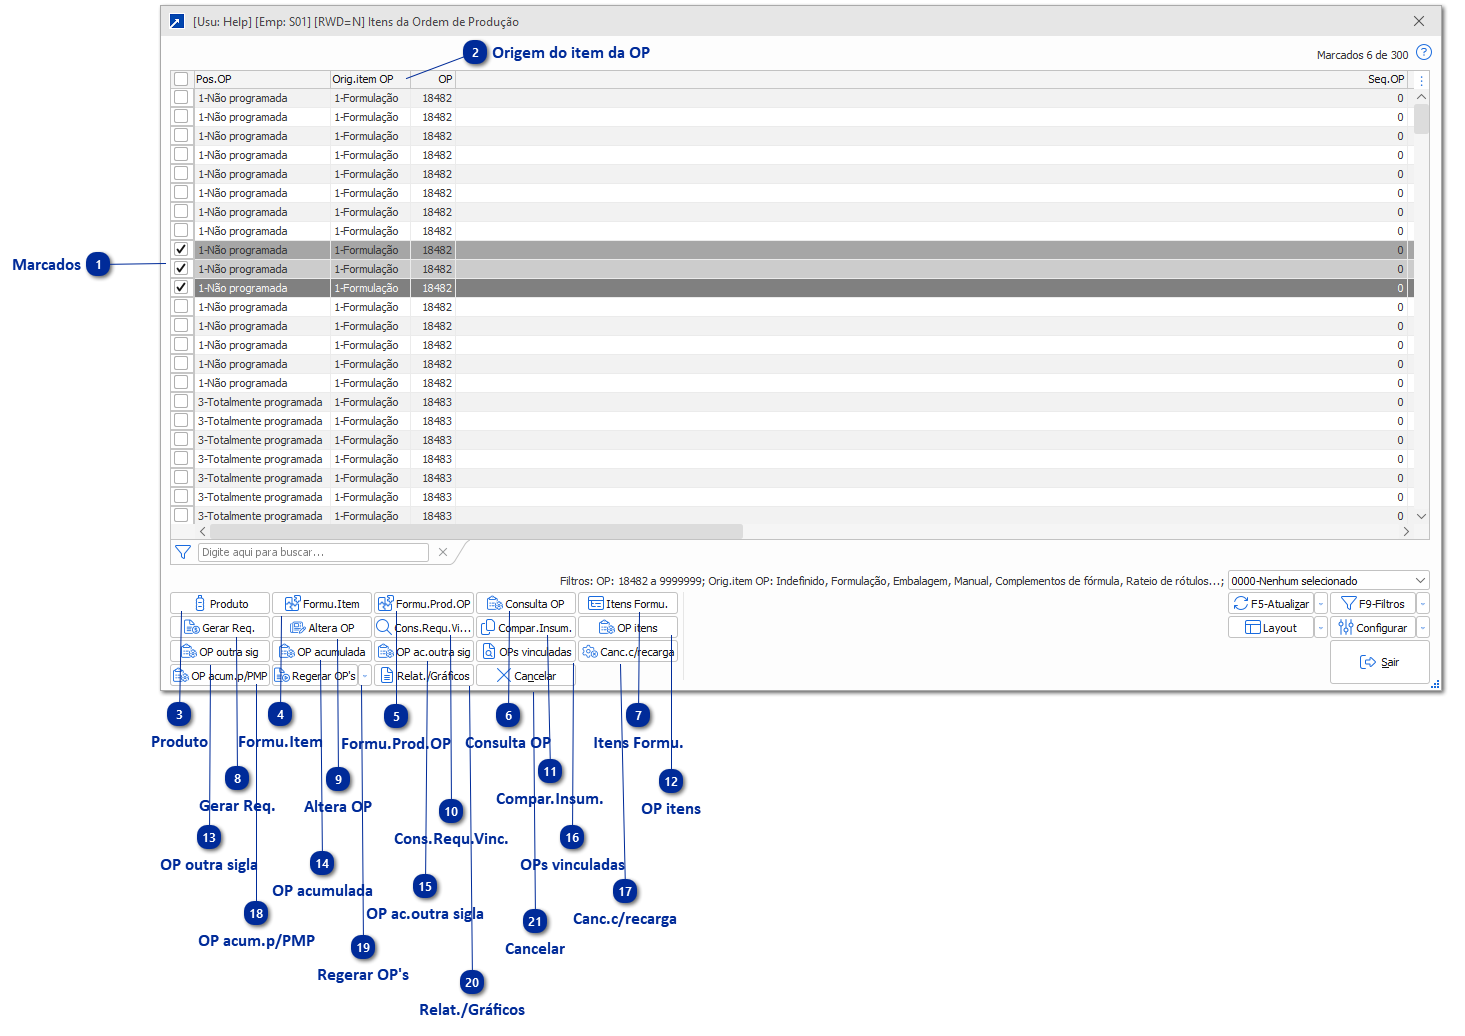Image resolution: width=1465 pixels, height=1036 pixels.
Task: Click Canc.c/recarga button
Action: pos(628,652)
